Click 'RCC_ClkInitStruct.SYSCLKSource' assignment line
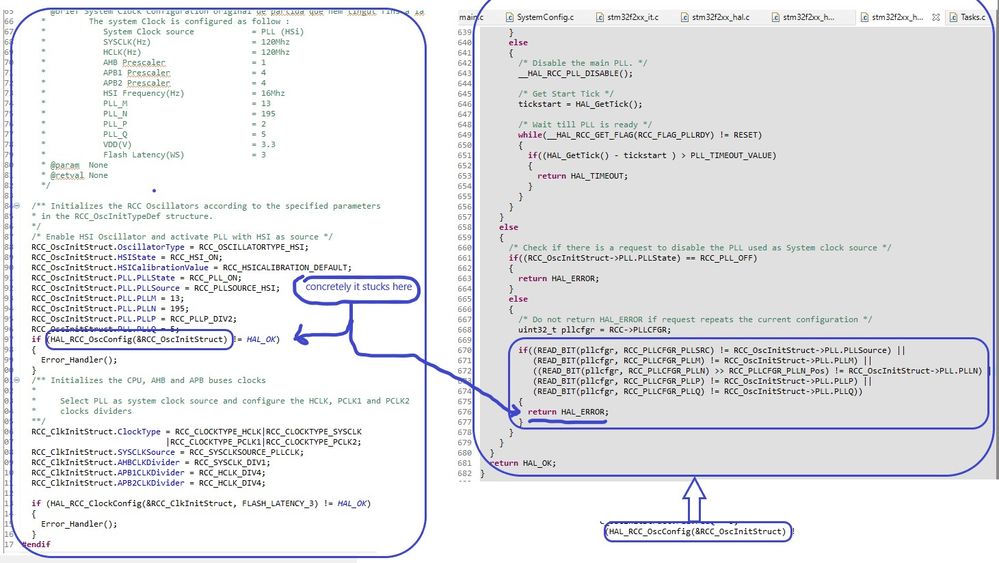The height and width of the screenshot is (563, 999). pyautogui.click(x=167, y=452)
